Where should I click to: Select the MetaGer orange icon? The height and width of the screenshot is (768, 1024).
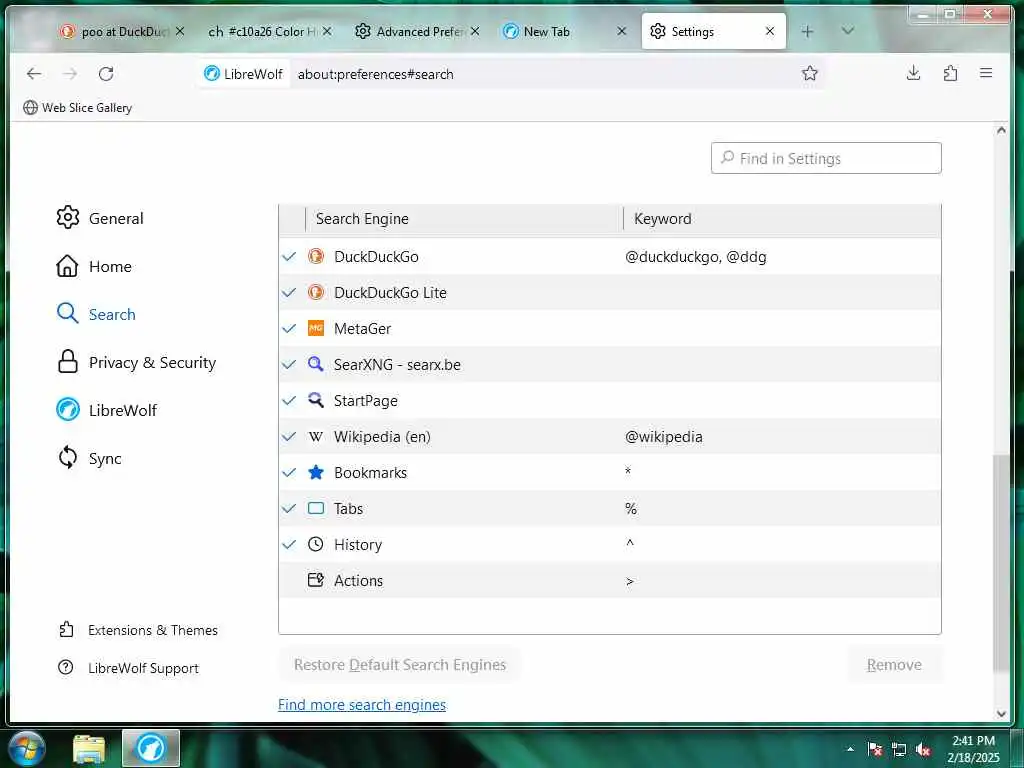point(316,328)
